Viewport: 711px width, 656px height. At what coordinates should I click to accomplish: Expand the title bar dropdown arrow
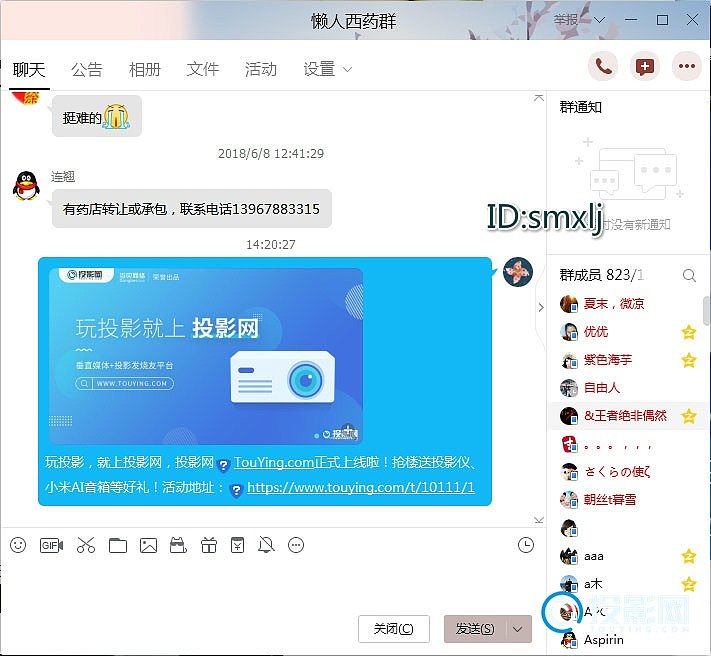[599, 20]
